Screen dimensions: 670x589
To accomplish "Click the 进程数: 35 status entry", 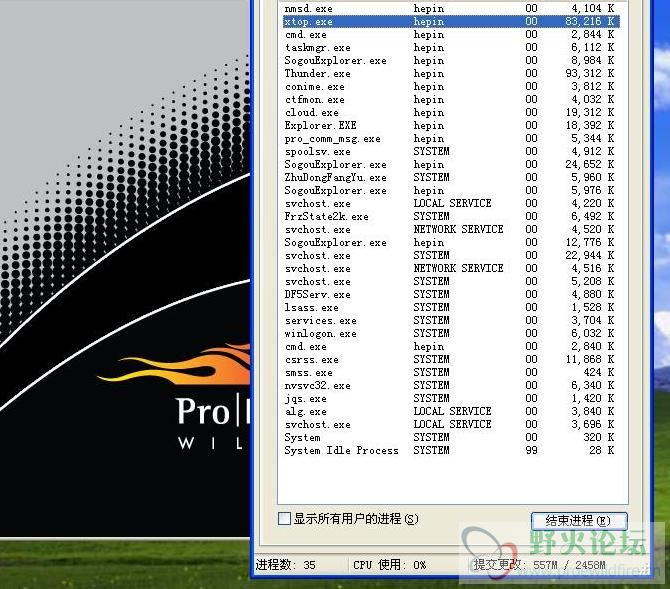I will tap(286, 565).
